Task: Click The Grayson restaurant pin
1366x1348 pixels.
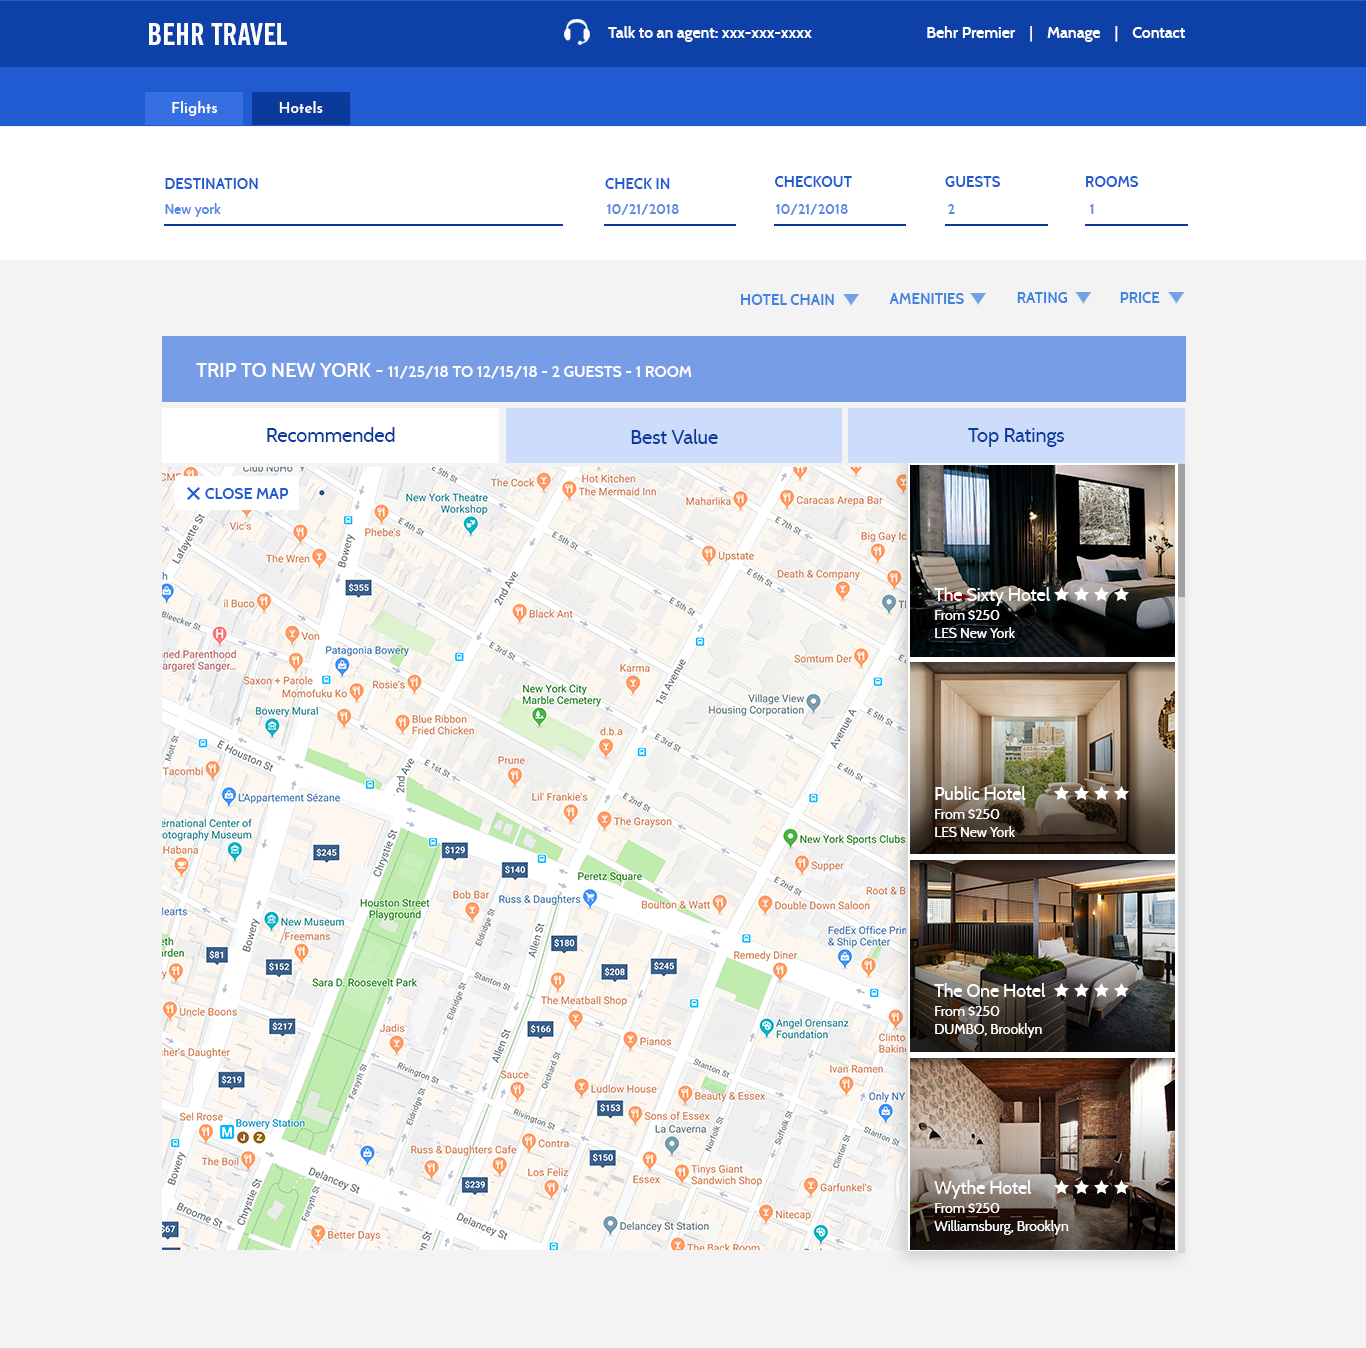Action: 604,820
